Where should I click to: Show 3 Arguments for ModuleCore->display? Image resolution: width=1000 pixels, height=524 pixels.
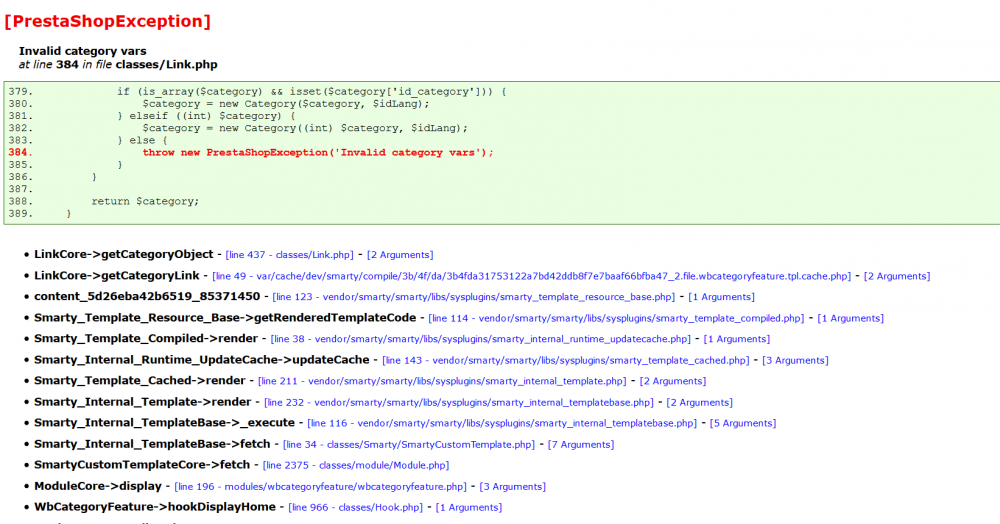pos(513,486)
